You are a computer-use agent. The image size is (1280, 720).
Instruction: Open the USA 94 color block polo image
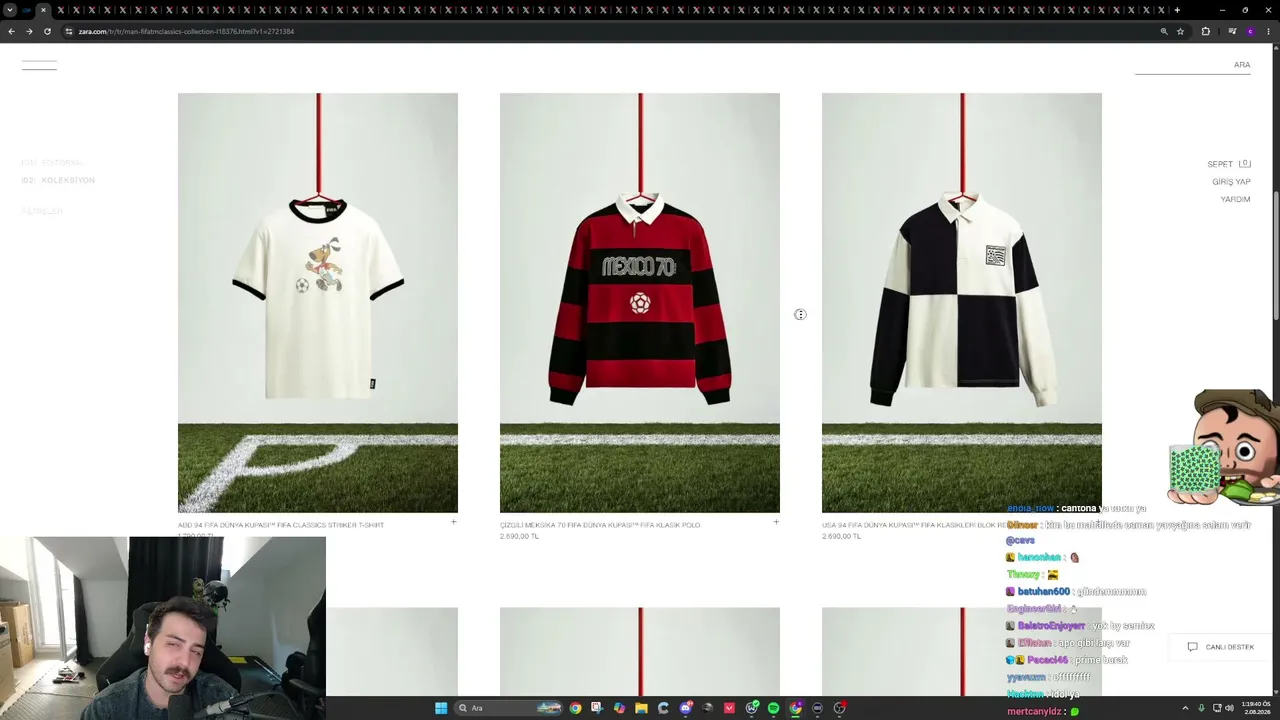click(962, 303)
